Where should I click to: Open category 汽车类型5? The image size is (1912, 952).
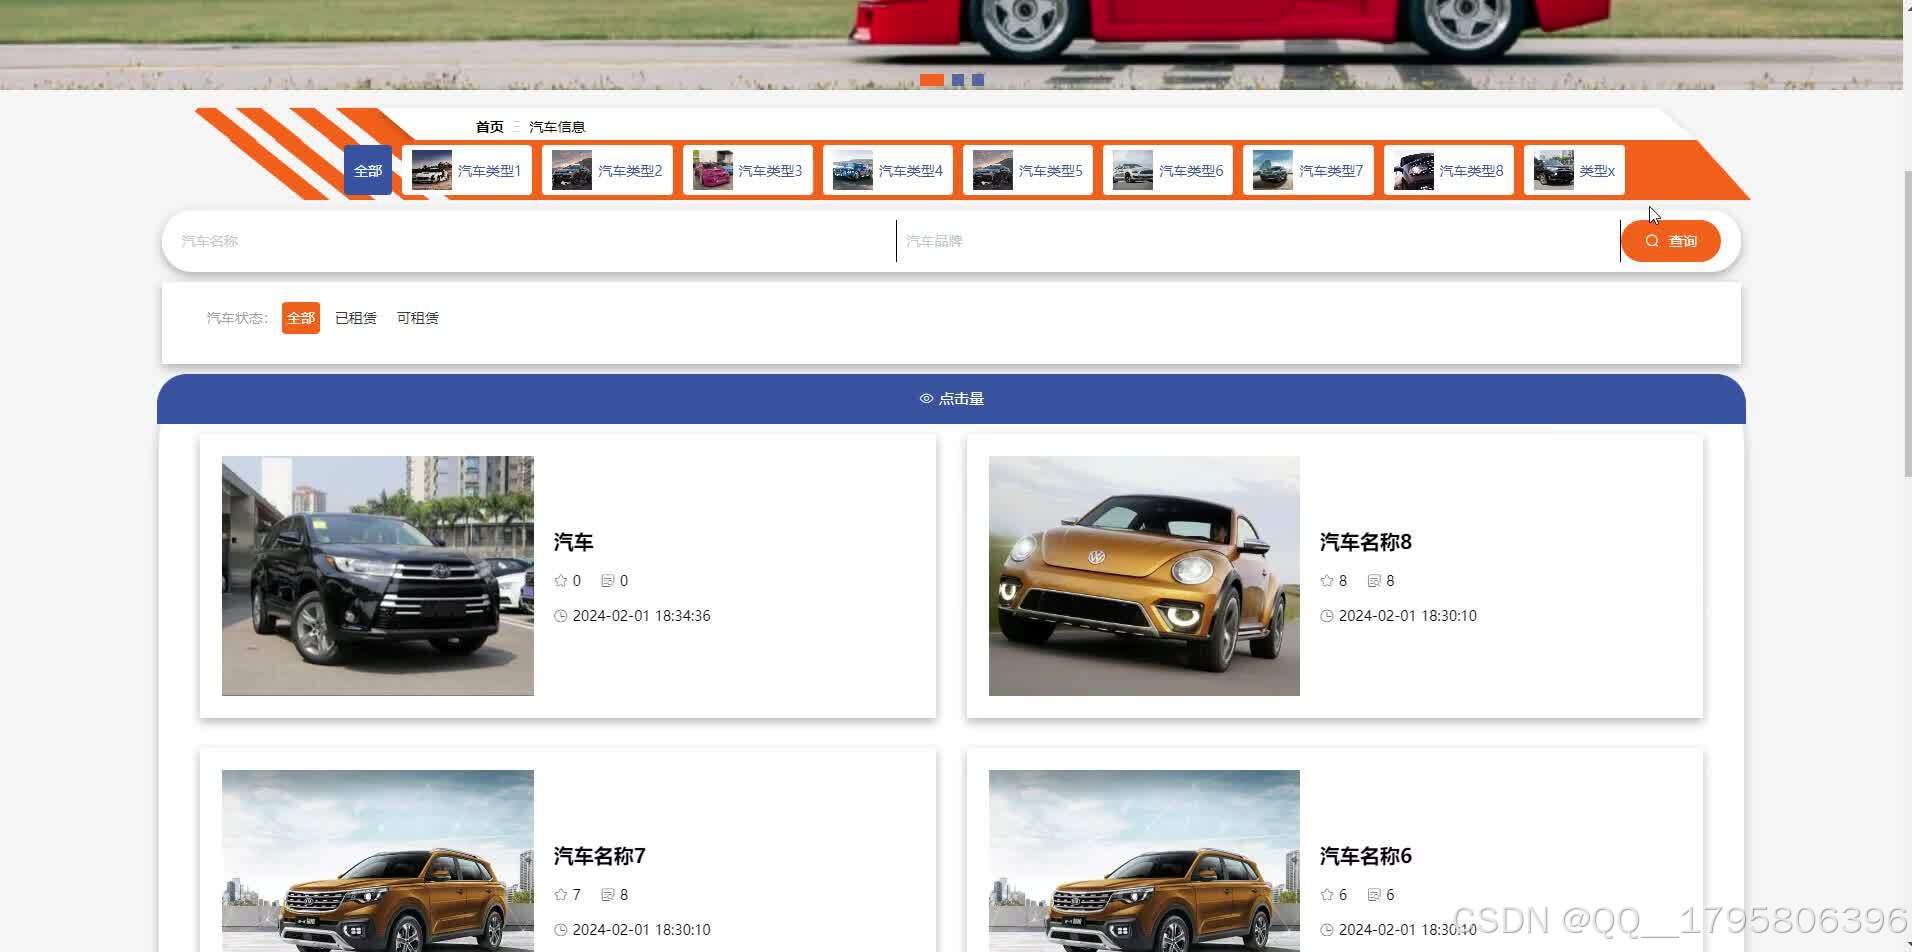coord(1028,170)
